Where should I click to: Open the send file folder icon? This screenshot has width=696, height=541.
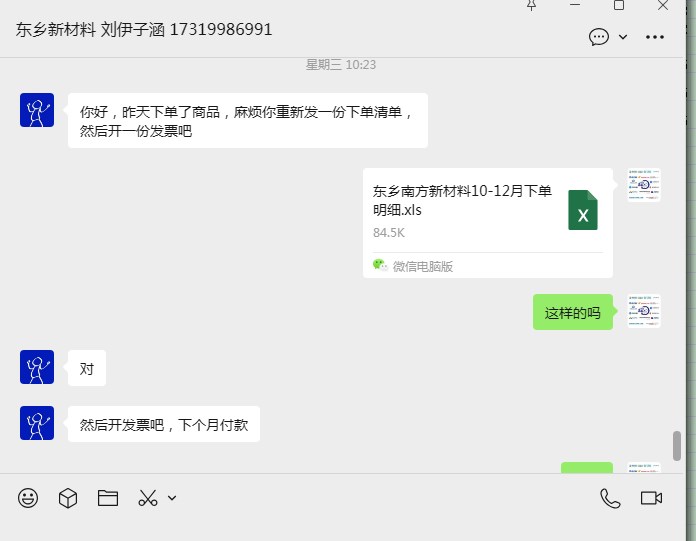108,498
